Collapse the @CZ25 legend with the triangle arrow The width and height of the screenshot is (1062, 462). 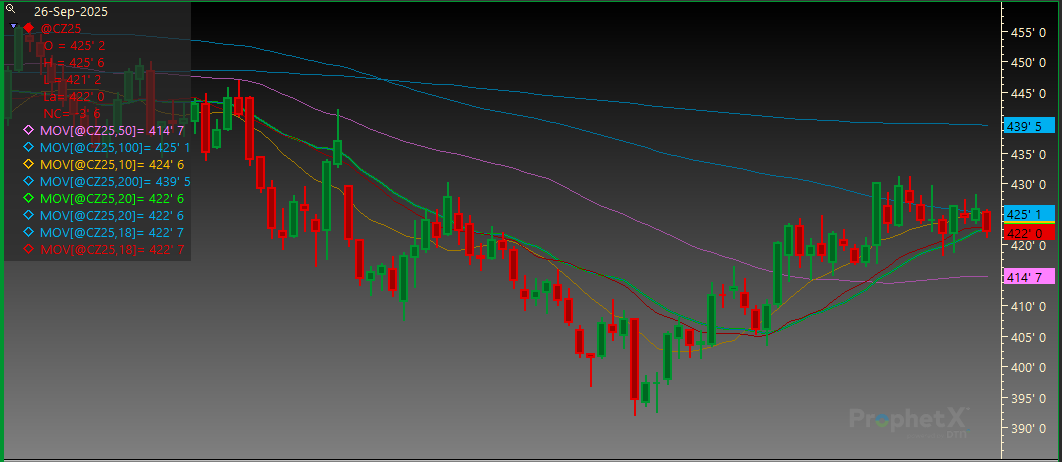[x=13, y=27]
